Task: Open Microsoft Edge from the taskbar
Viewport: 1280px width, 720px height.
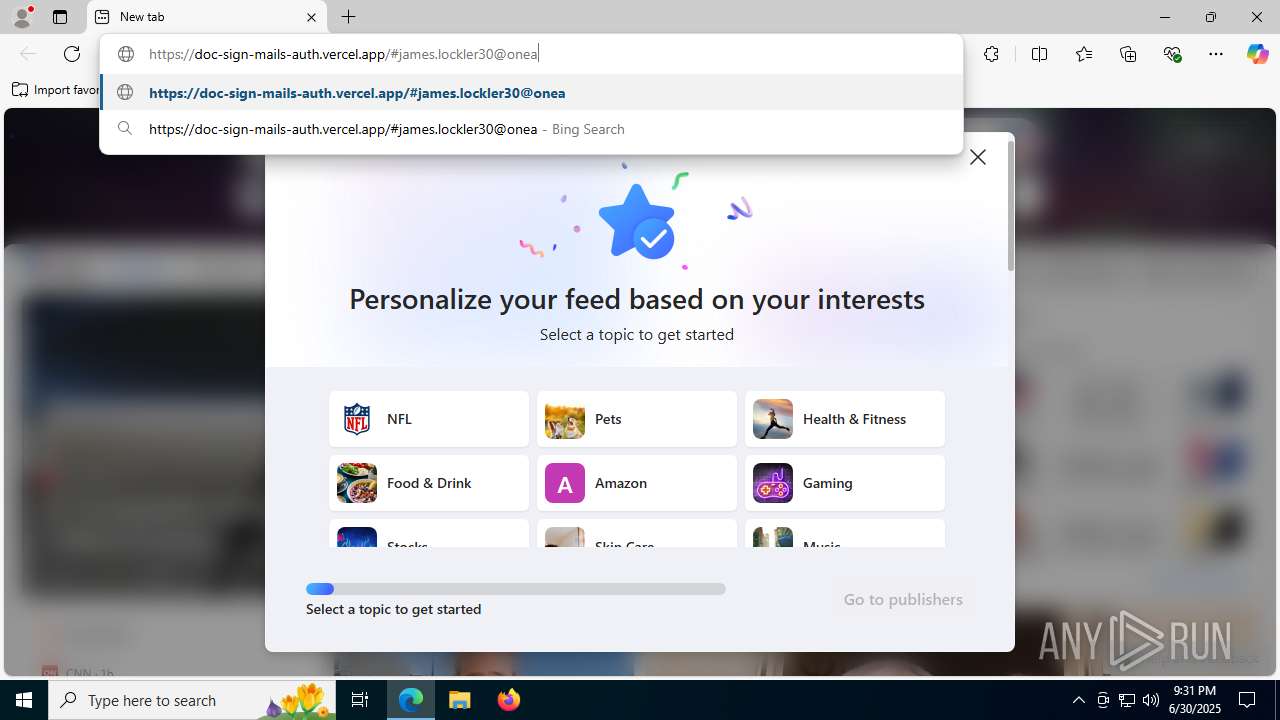Action: point(411,700)
